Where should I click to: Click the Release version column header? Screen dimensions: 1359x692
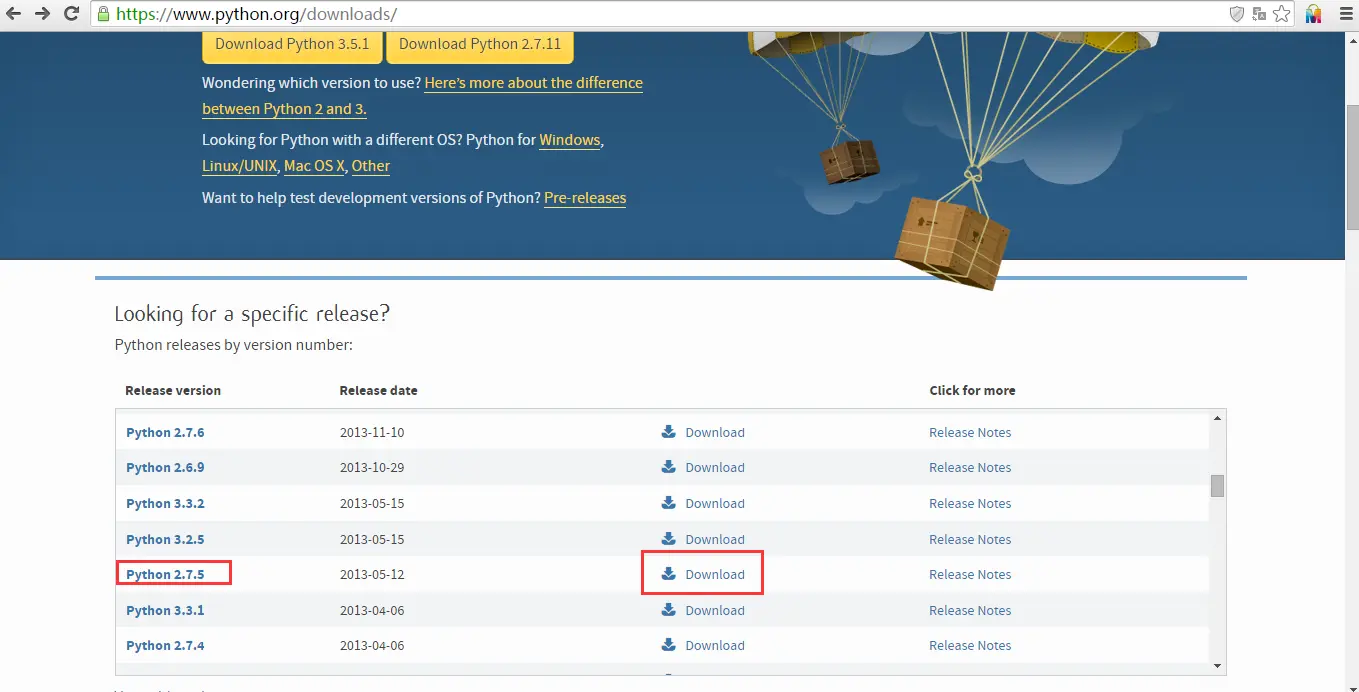point(173,390)
